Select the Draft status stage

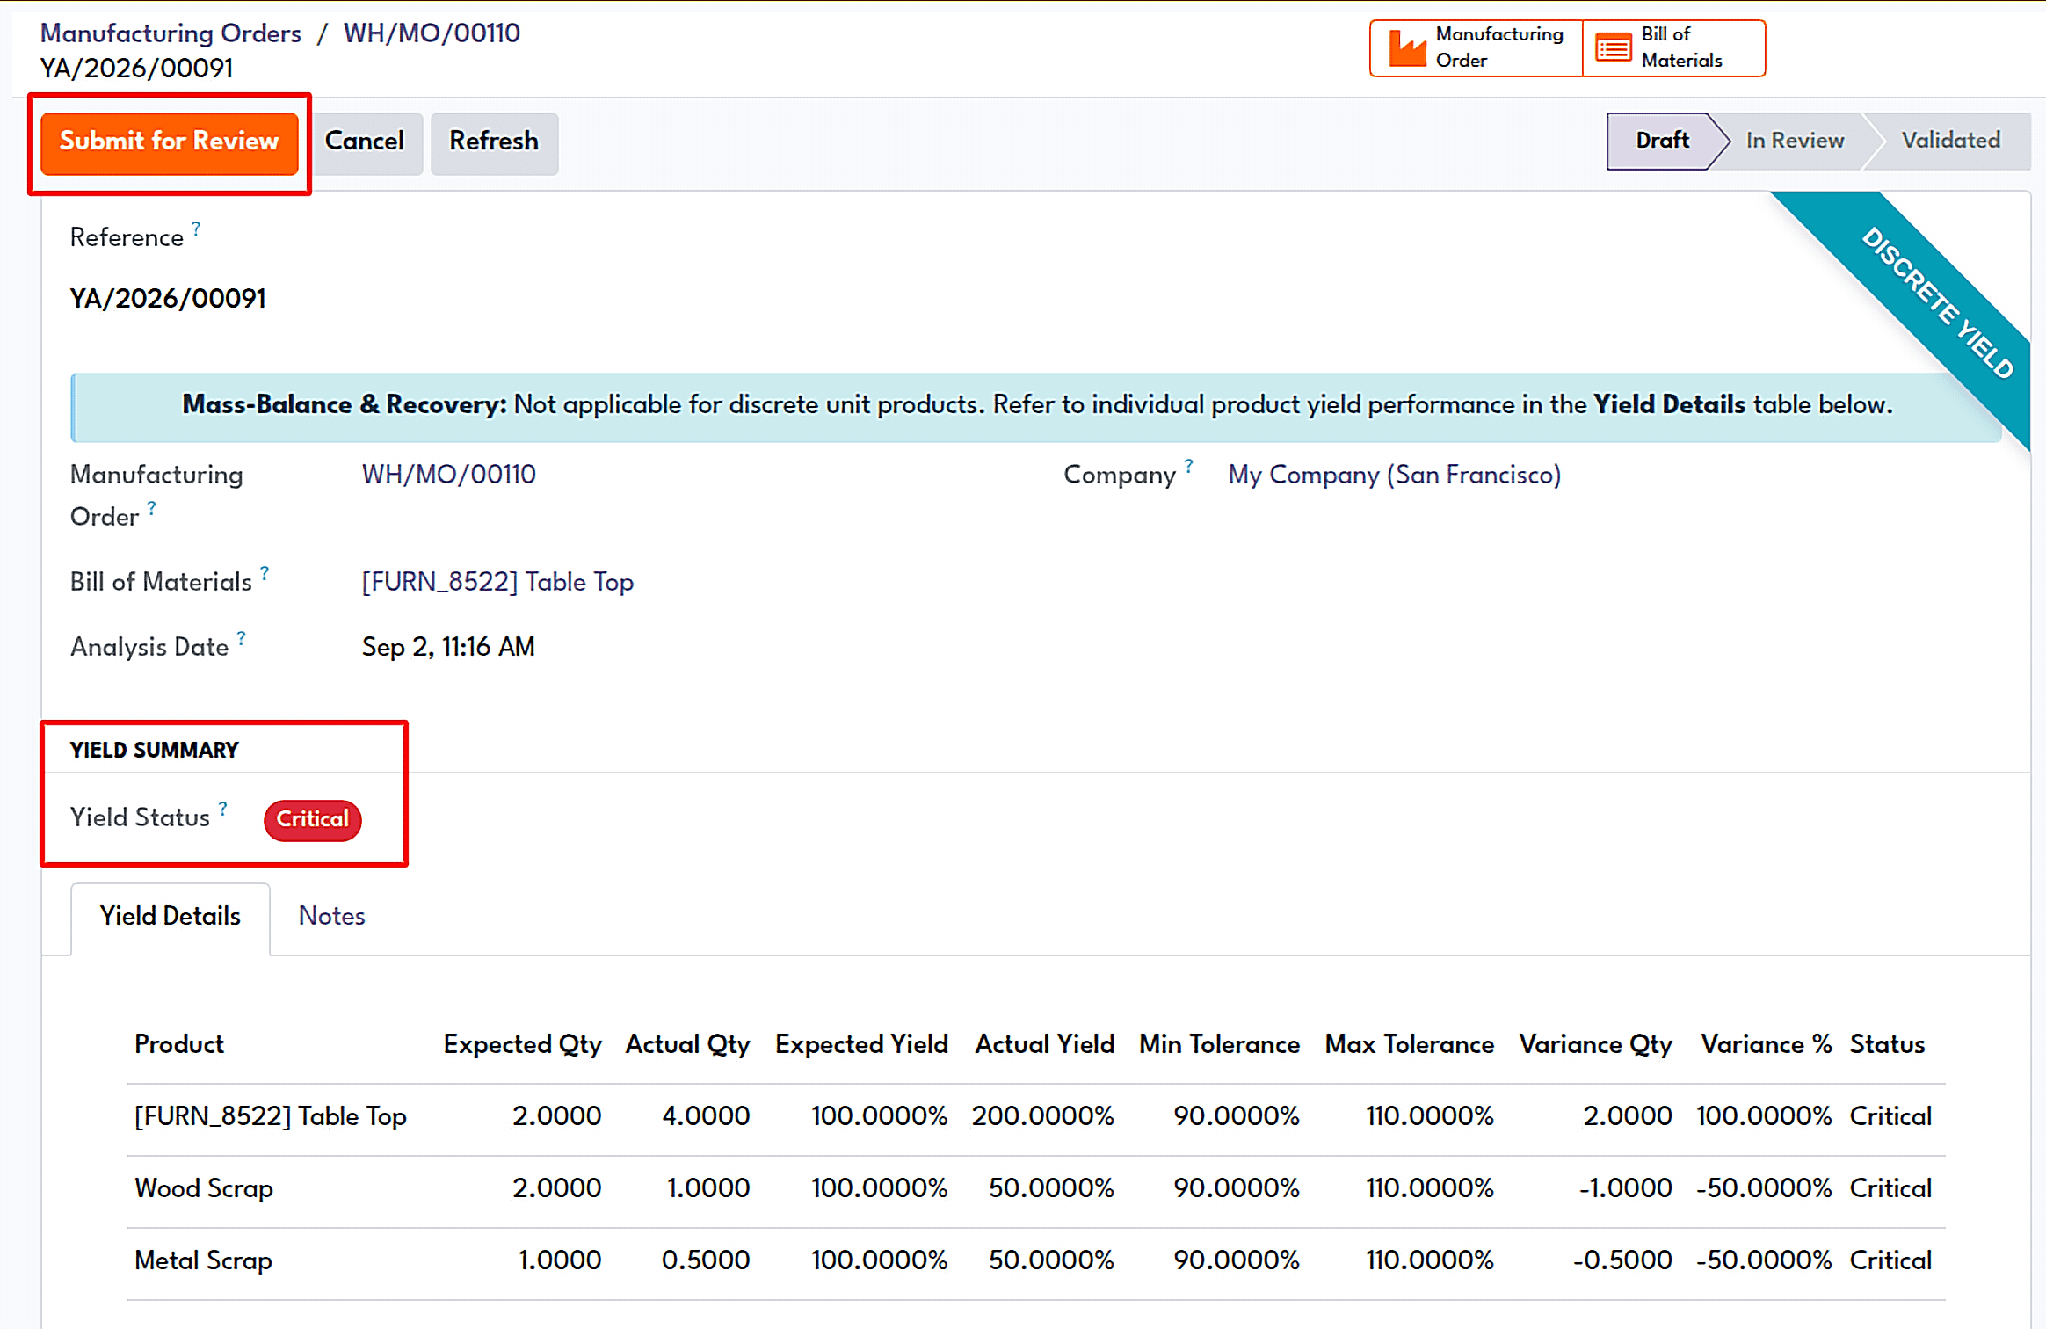tap(1662, 141)
